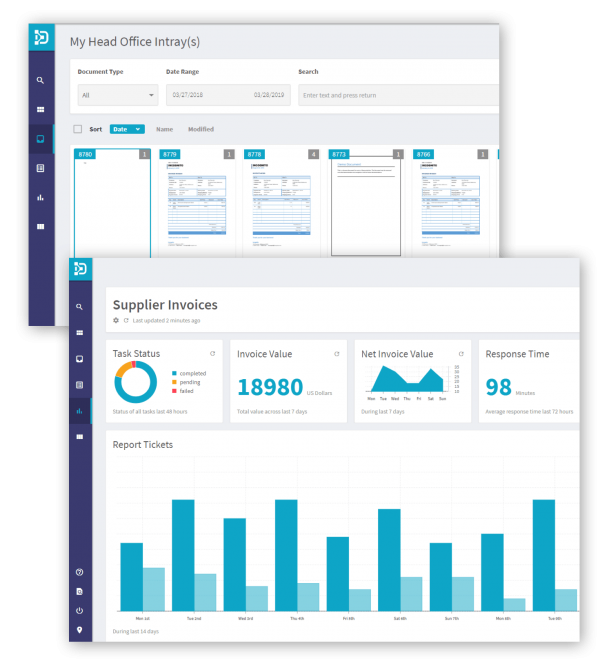This screenshot has height=665, width=600.
Task: Open the help icon in lower sidebar
Action: tap(79, 572)
